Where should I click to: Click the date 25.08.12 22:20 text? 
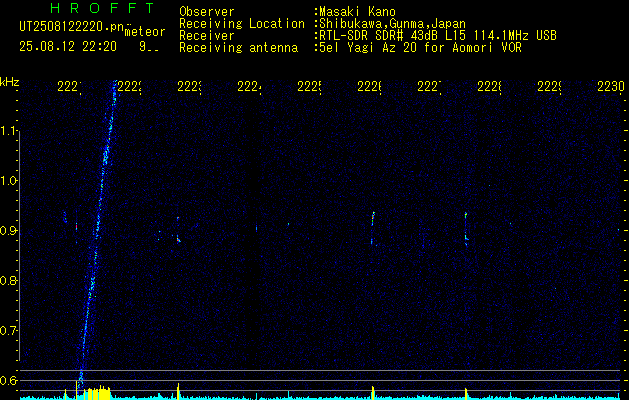68,47
